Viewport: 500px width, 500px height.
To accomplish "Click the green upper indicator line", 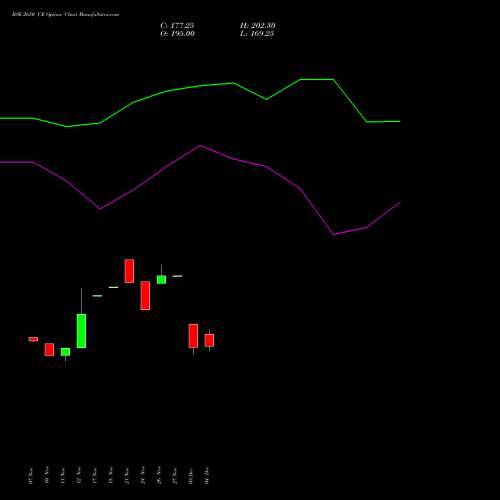I will (200, 86).
